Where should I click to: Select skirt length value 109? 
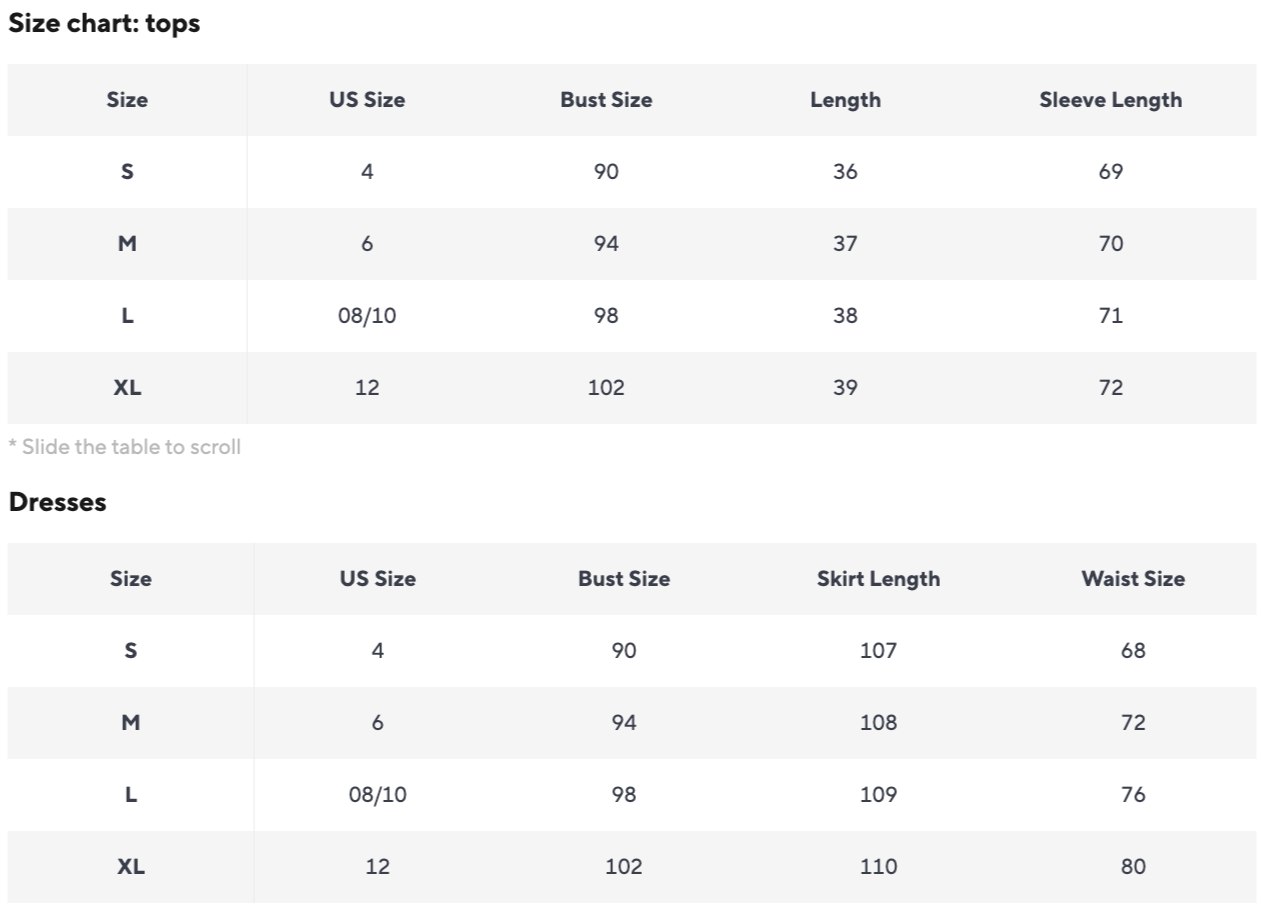(878, 795)
